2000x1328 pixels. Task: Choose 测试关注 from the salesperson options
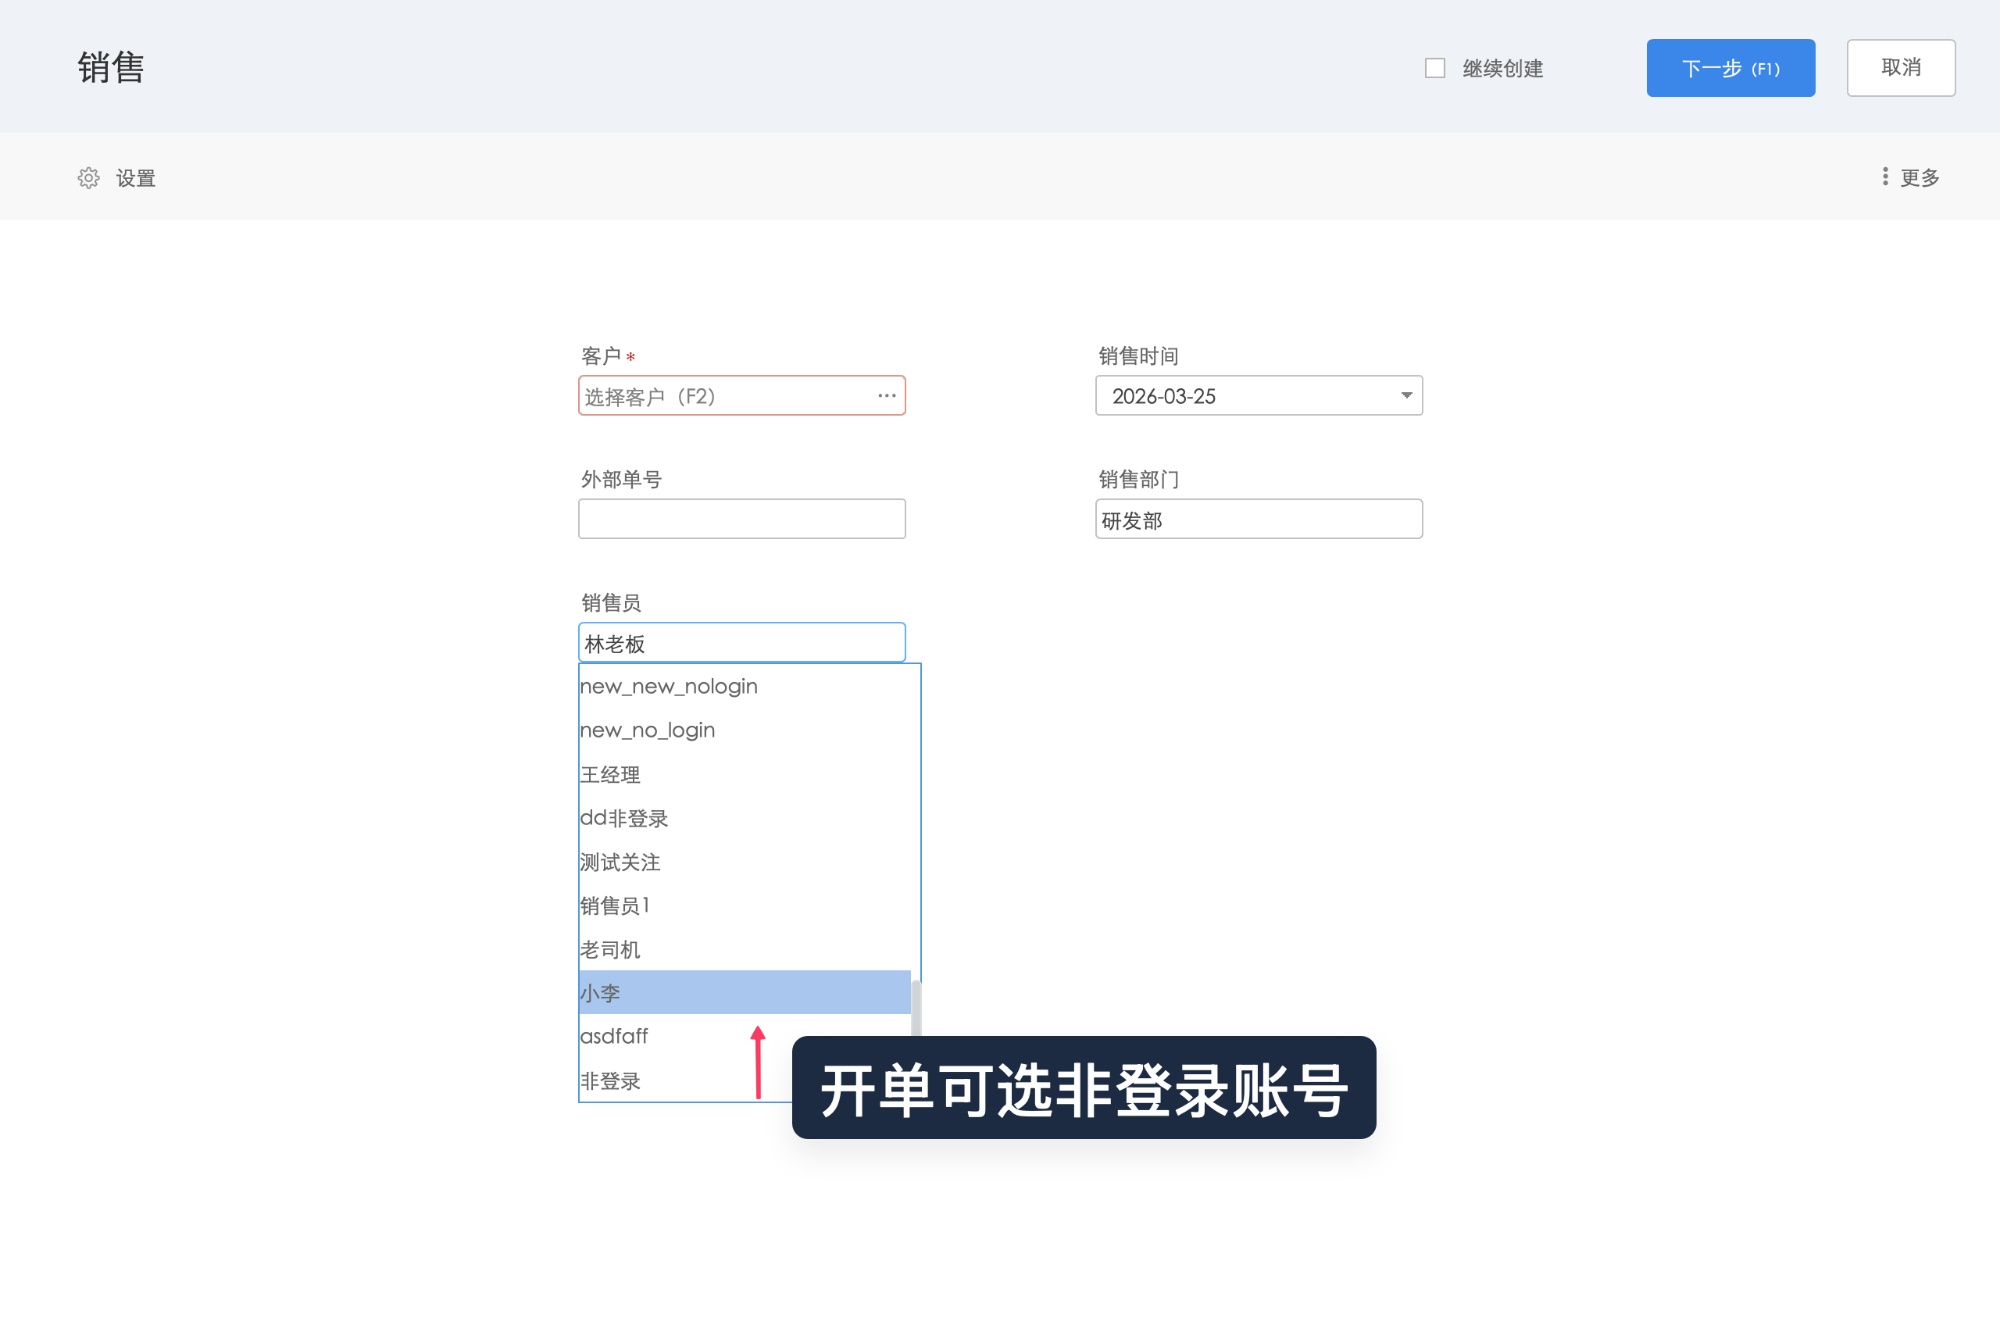(x=620, y=862)
